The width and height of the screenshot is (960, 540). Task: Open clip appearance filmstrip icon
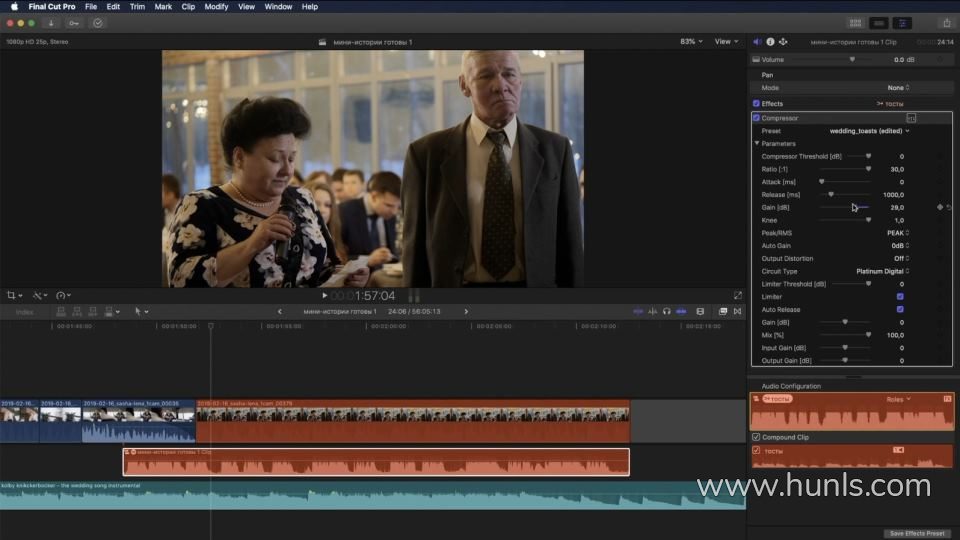pos(700,312)
